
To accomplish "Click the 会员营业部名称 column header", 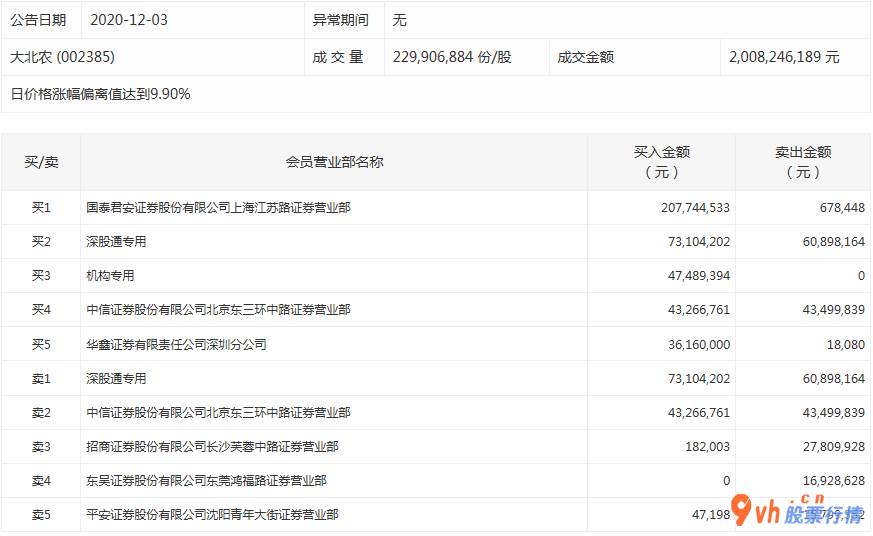I will (x=334, y=162).
